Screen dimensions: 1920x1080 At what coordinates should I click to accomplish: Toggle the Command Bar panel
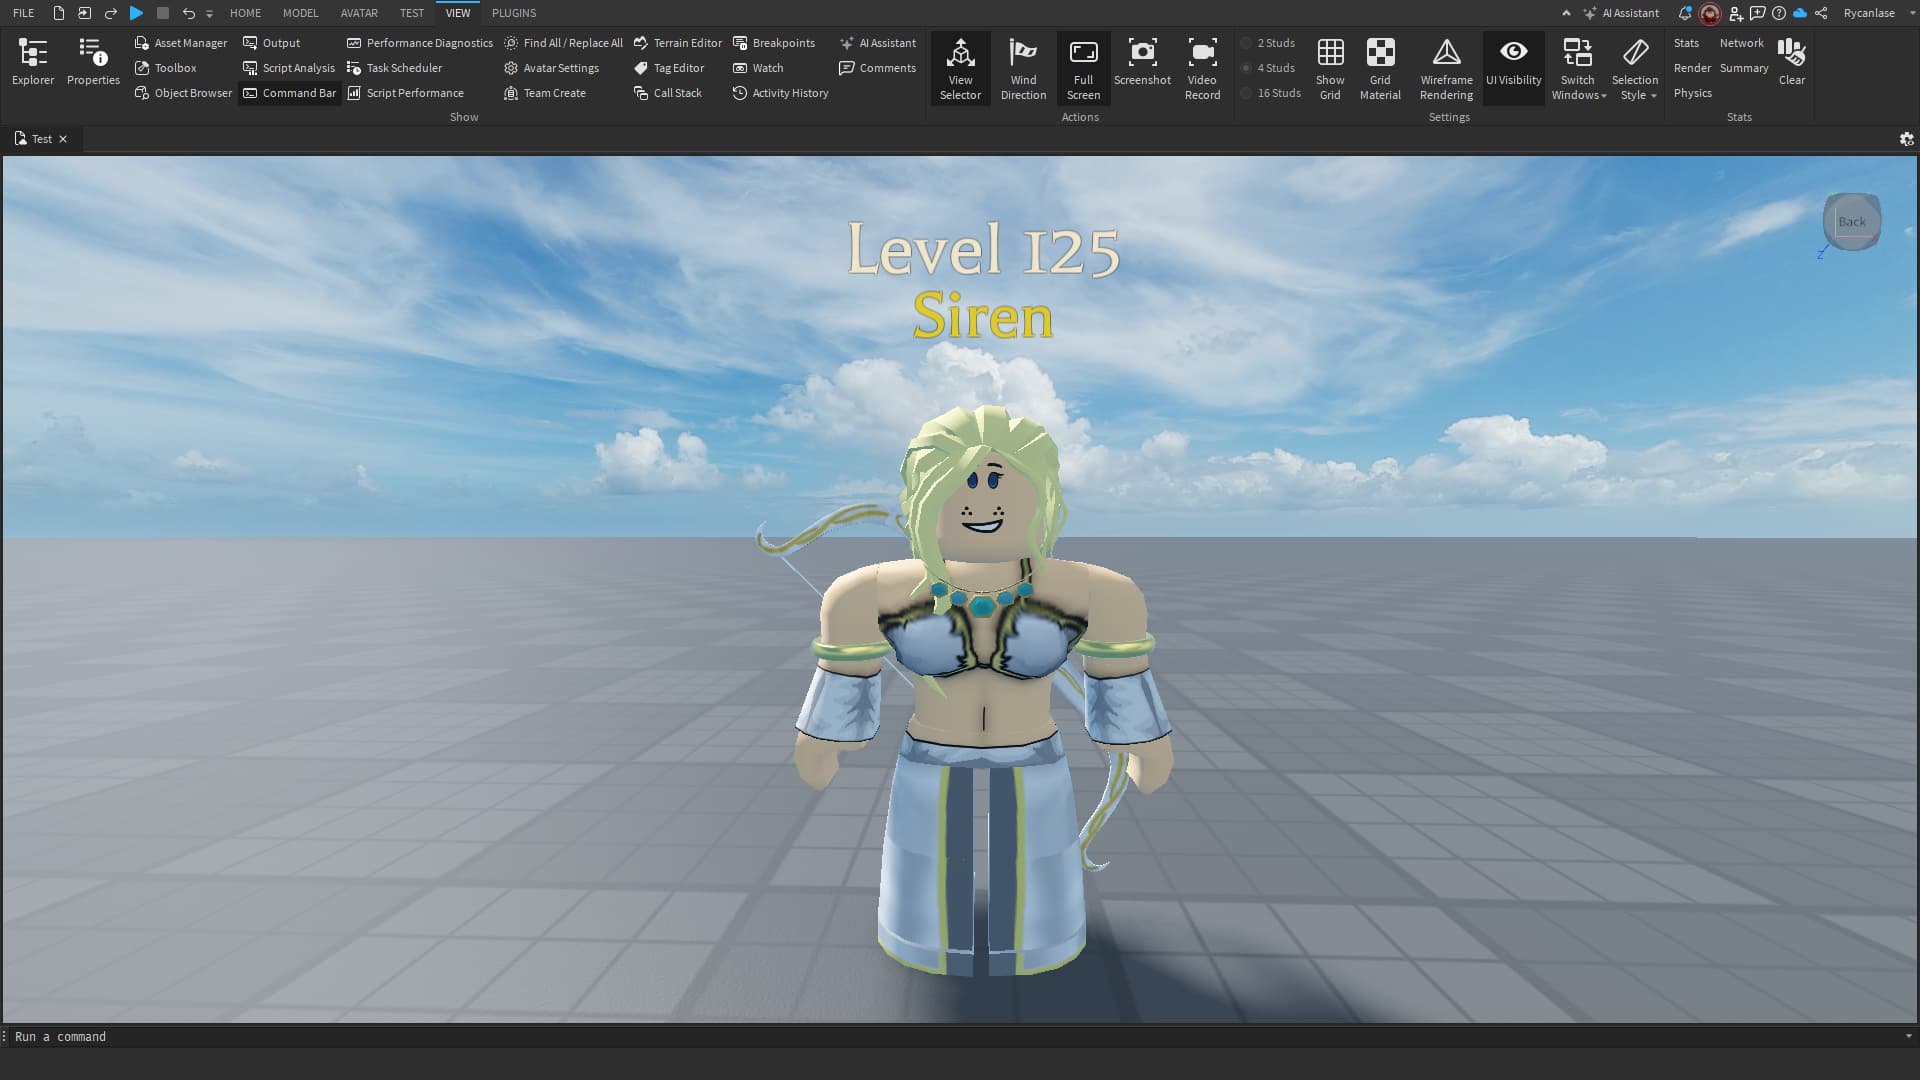coord(290,93)
